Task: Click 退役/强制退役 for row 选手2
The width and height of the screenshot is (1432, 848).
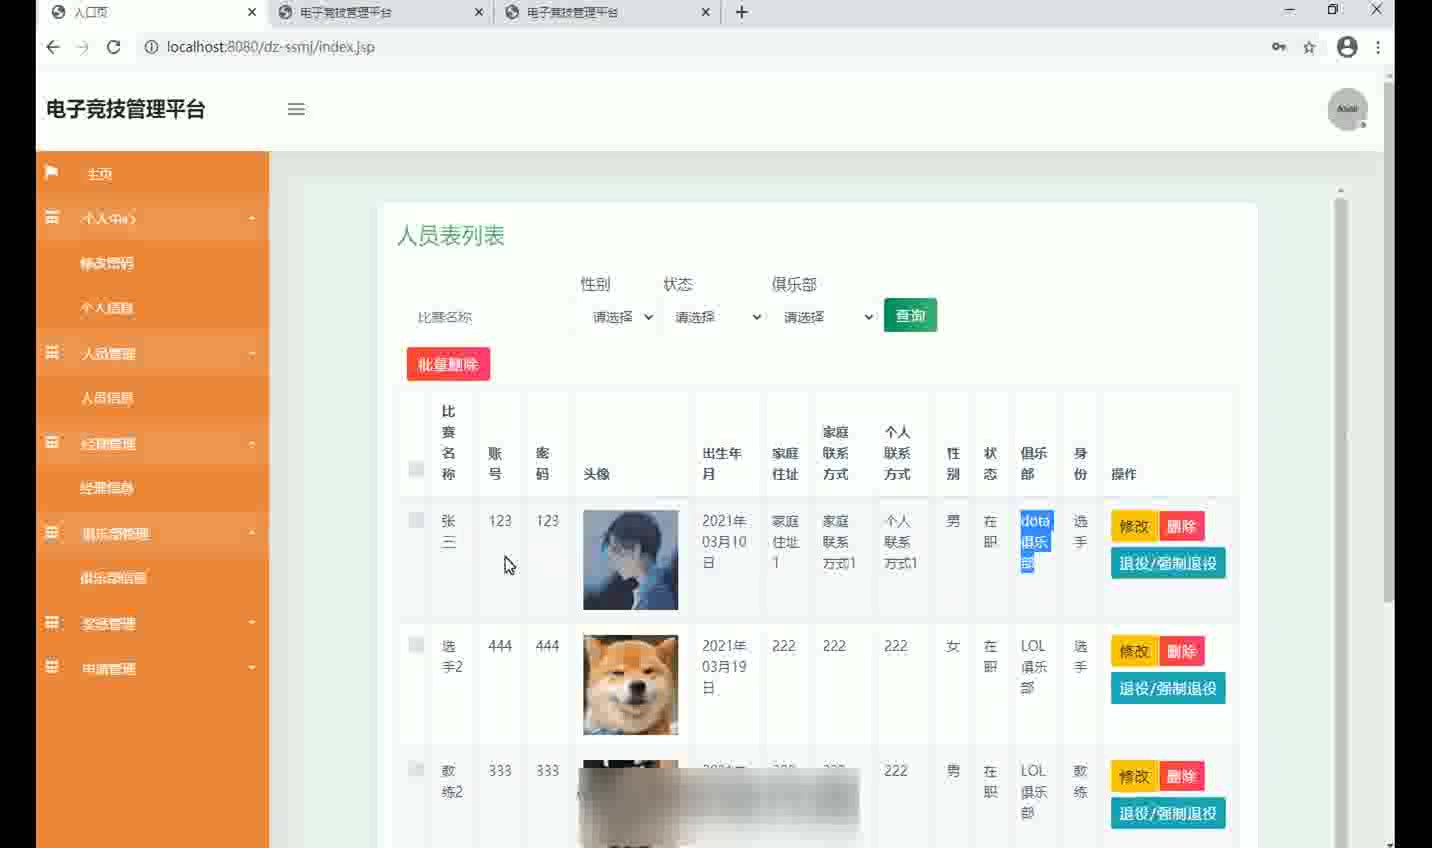Action: click(x=1168, y=688)
